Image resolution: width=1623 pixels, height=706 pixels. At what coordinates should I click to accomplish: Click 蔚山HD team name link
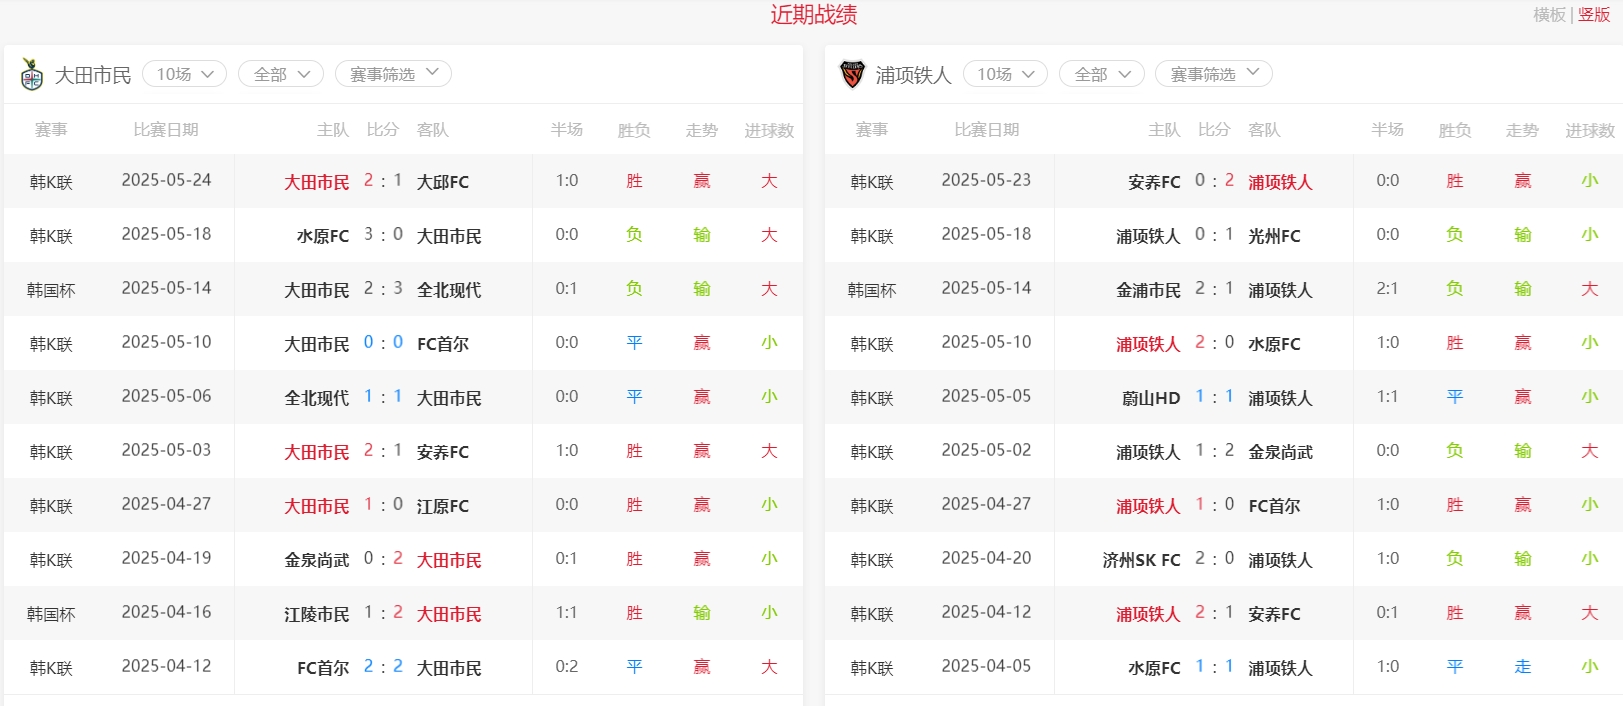[1150, 398]
